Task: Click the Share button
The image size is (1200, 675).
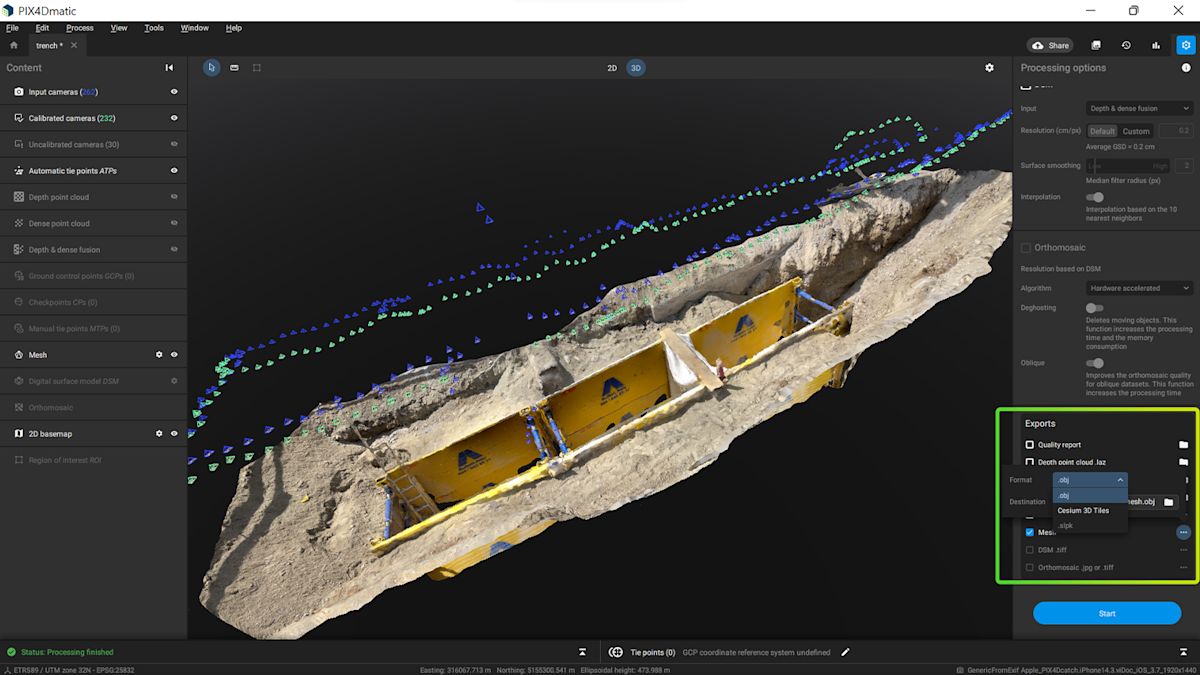Action: 1050,45
